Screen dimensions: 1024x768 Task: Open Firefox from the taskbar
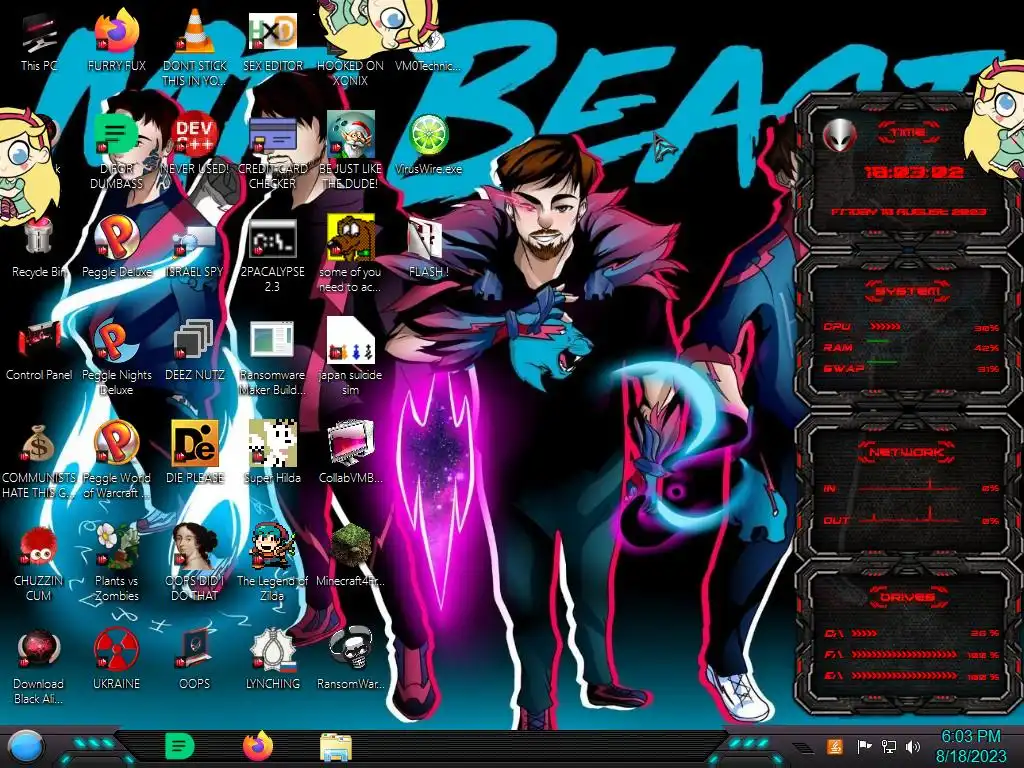coord(258,746)
